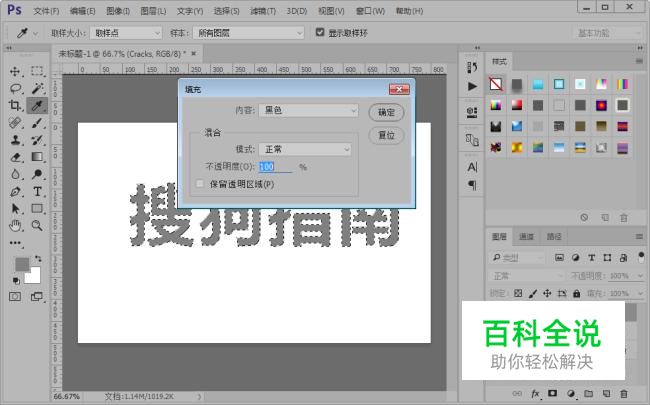Click 确定 in Fill dialog

pos(386,112)
